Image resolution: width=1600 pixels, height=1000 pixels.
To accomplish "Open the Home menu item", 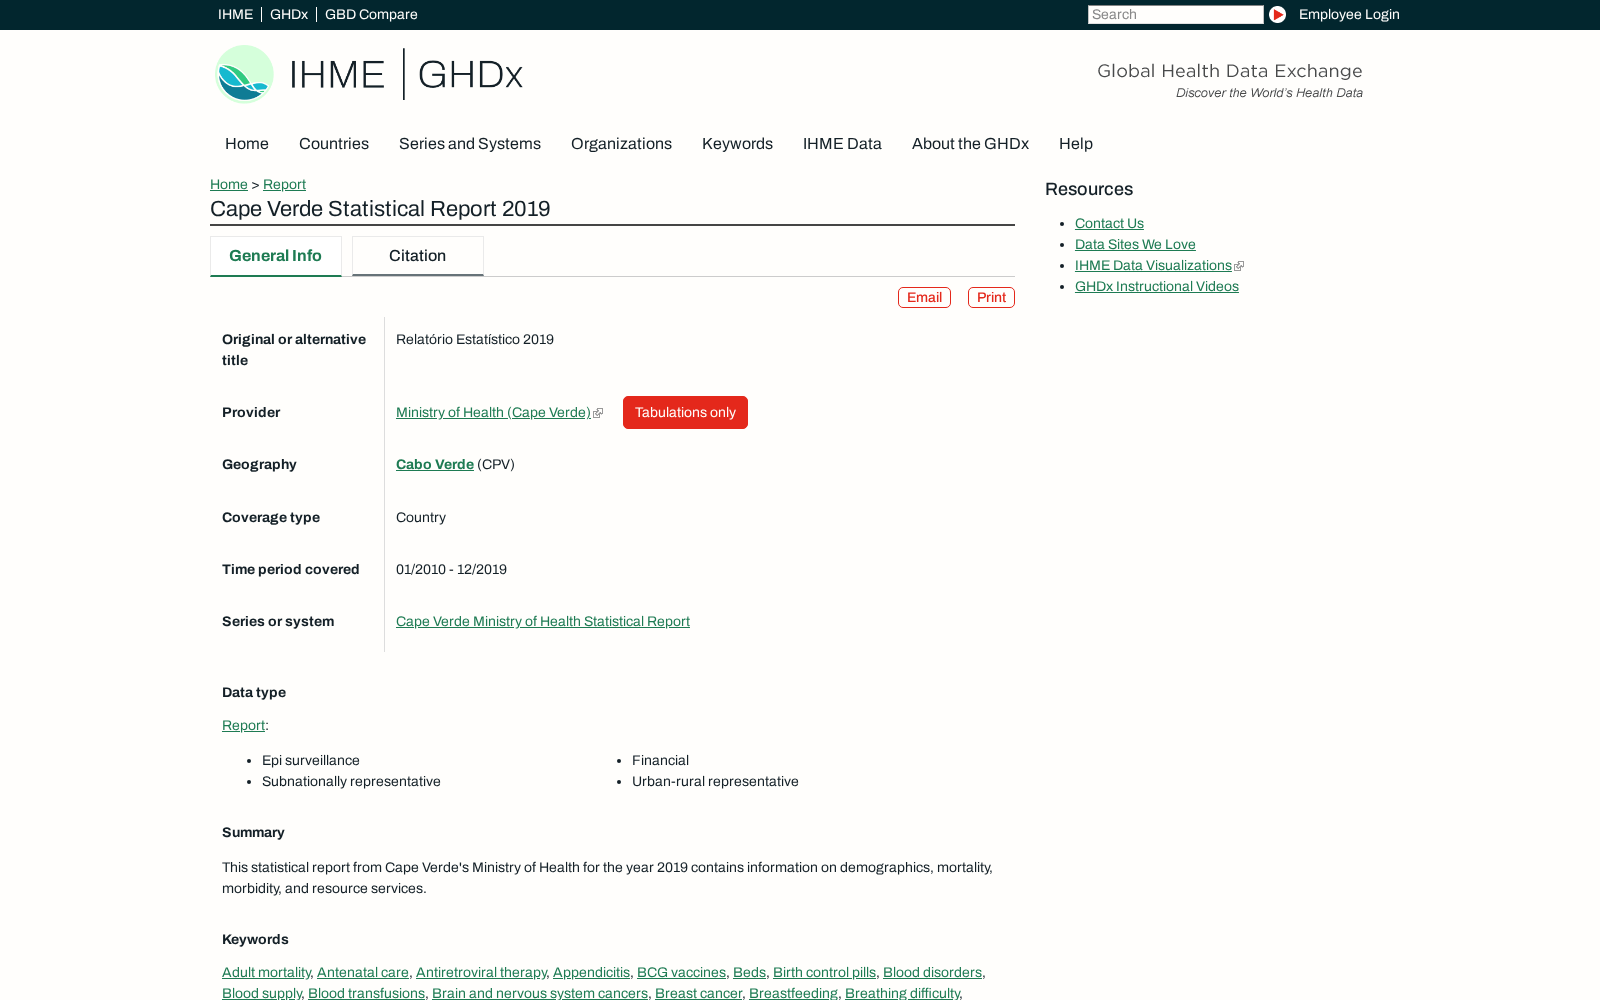I will click(247, 143).
